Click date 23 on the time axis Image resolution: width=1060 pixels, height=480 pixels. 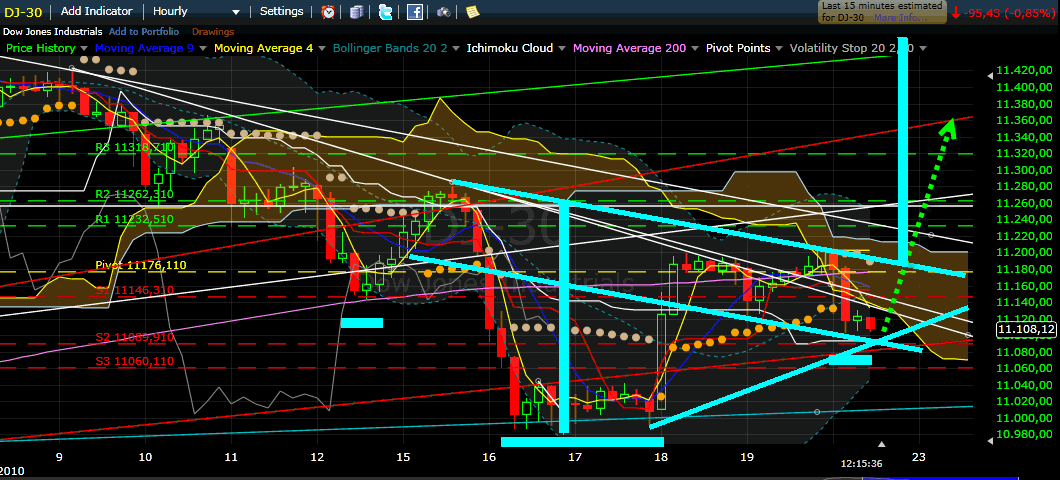click(x=919, y=456)
